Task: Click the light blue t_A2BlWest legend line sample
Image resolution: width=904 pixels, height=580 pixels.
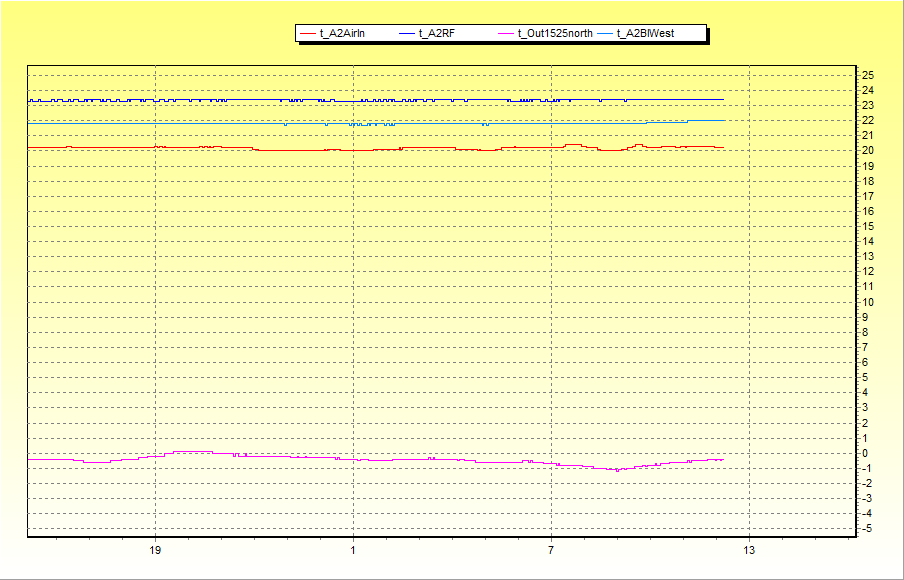Action: click(604, 34)
